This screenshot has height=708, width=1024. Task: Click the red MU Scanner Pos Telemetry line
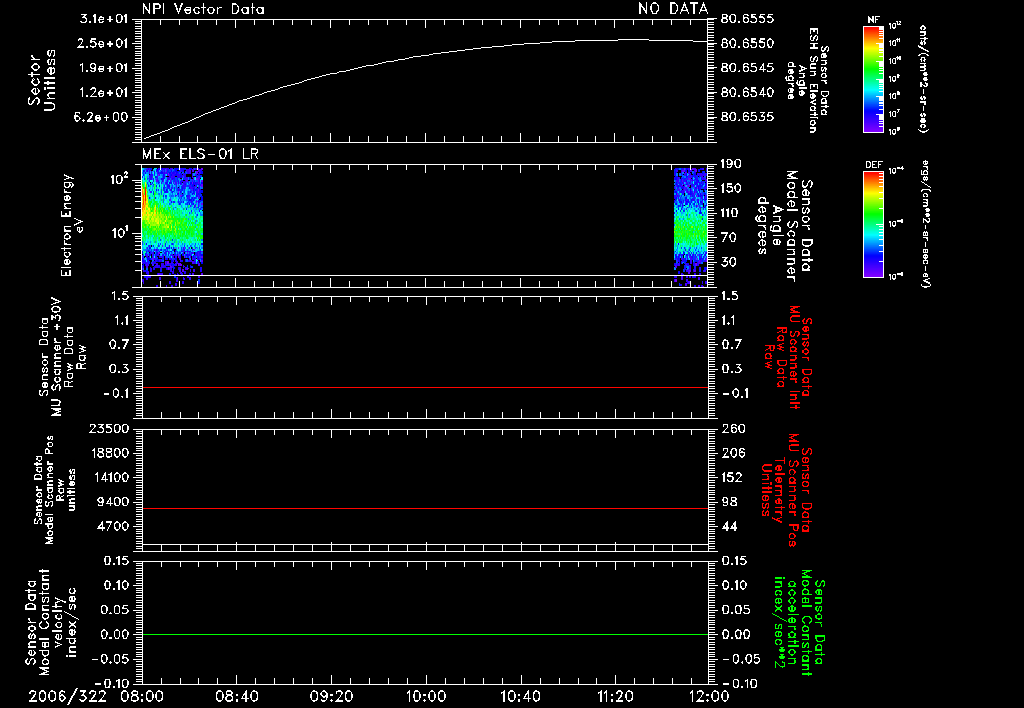coord(424,508)
